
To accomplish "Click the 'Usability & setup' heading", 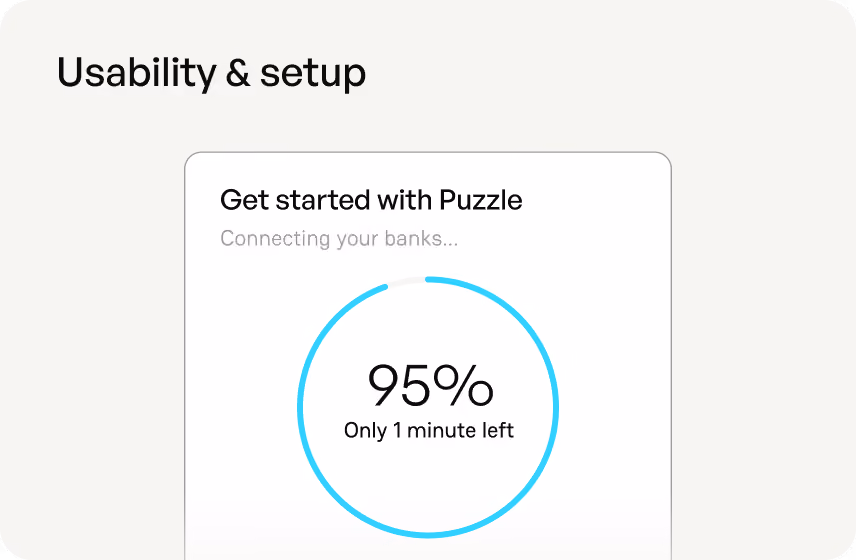I will 211,73.
